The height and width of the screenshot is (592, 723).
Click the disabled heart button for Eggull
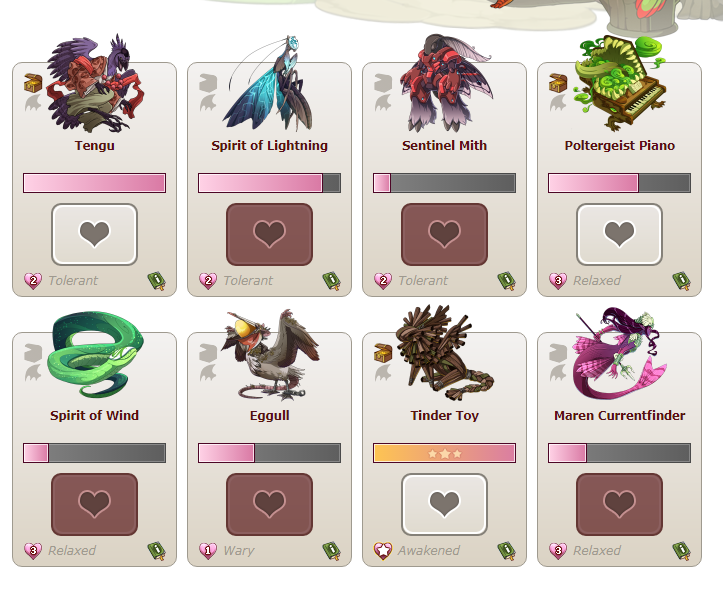pyautogui.click(x=269, y=504)
